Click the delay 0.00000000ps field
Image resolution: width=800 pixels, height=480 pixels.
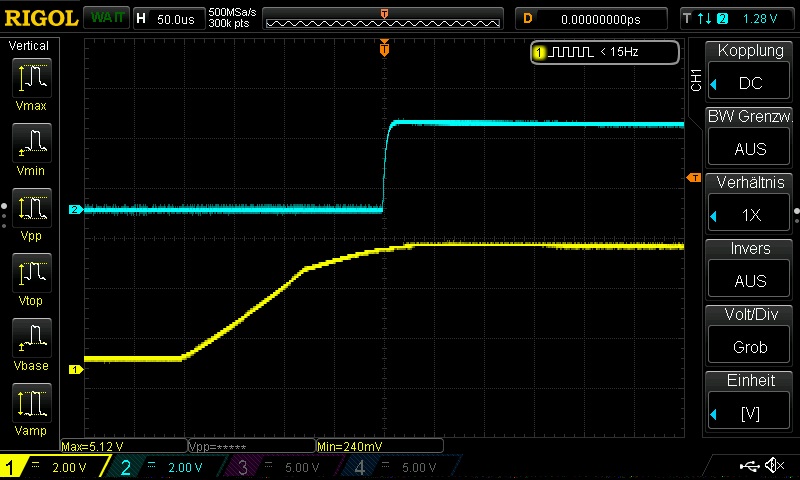click(x=591, y=19)
